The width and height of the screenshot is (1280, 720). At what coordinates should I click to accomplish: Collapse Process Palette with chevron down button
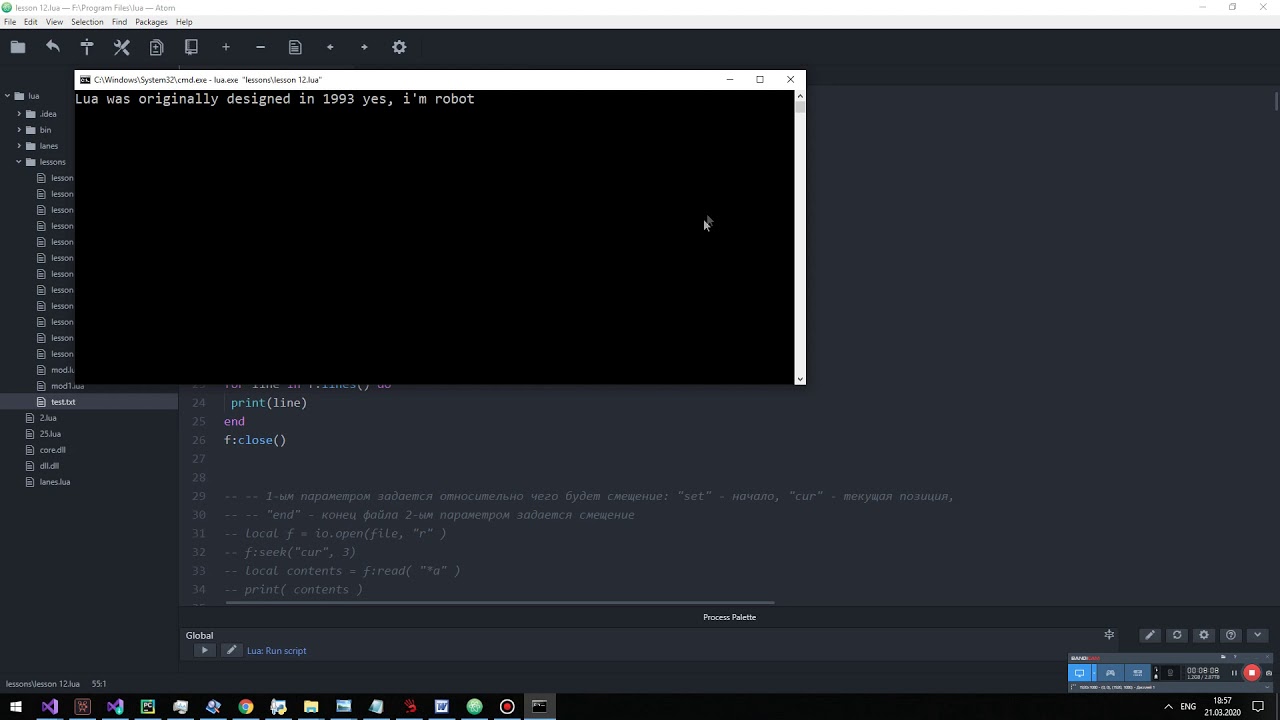tap(1258, 635)
